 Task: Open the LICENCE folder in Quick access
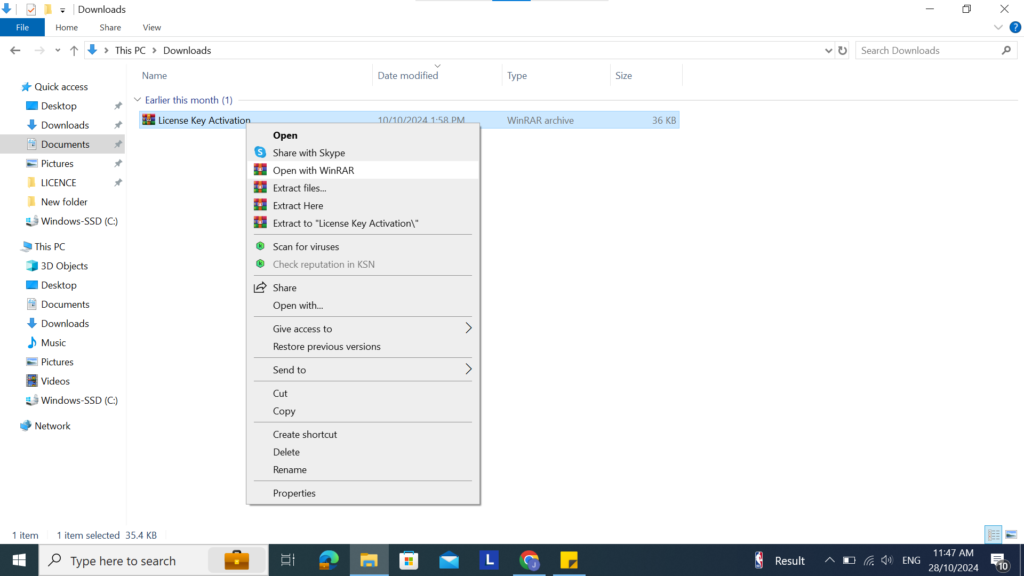(x=58, y=183)
